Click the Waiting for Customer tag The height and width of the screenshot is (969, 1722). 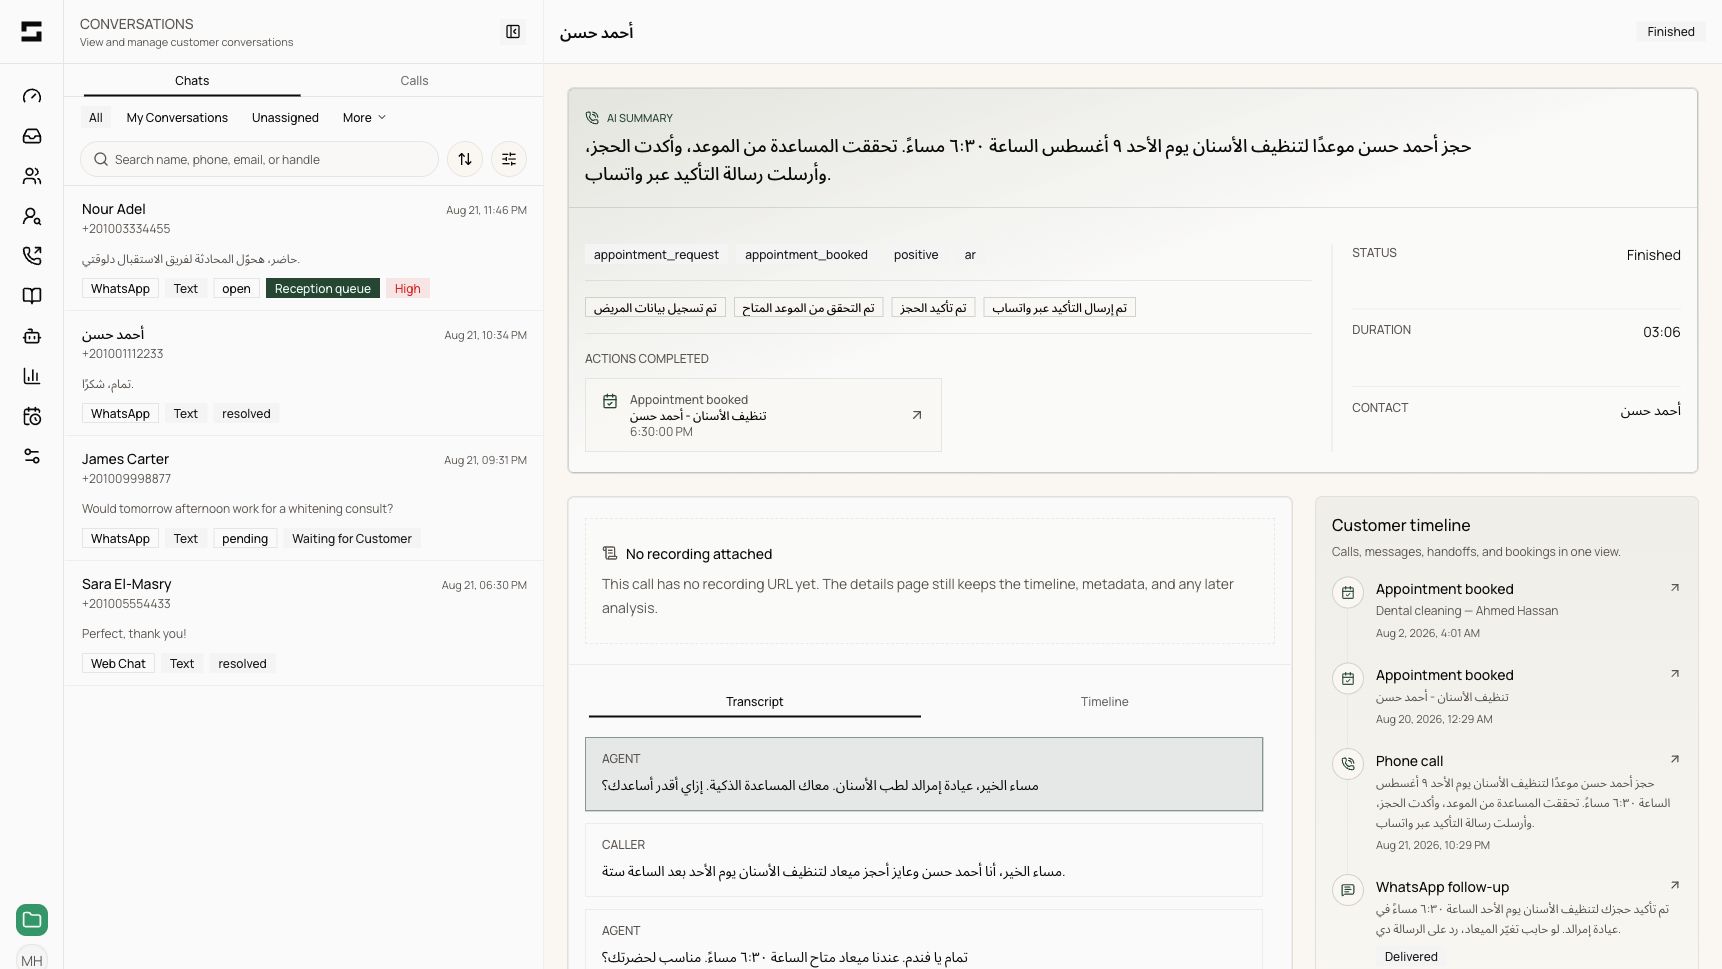pos(352,539)
